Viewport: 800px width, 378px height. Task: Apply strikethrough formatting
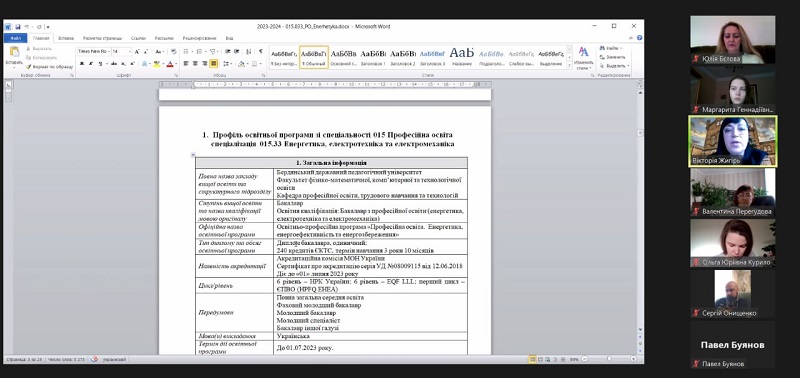tap(114, 64)
